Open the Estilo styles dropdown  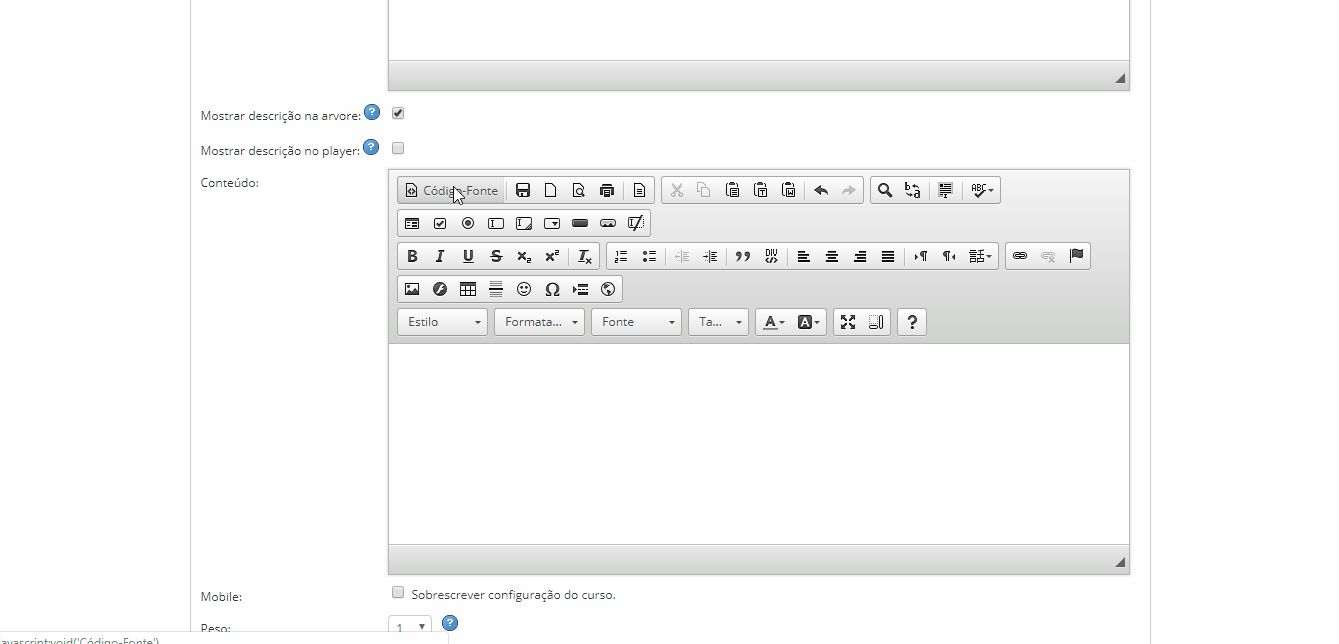point(443,322)
